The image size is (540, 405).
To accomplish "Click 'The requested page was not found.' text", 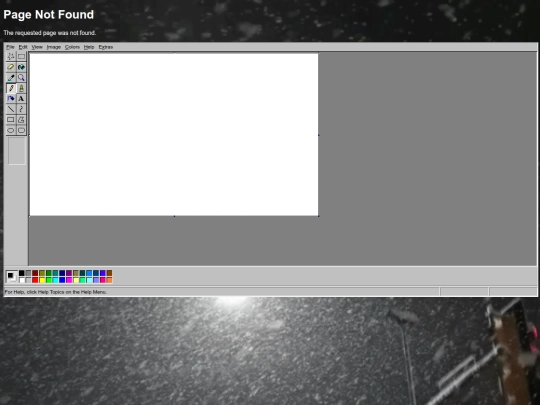I will point(50,33).
